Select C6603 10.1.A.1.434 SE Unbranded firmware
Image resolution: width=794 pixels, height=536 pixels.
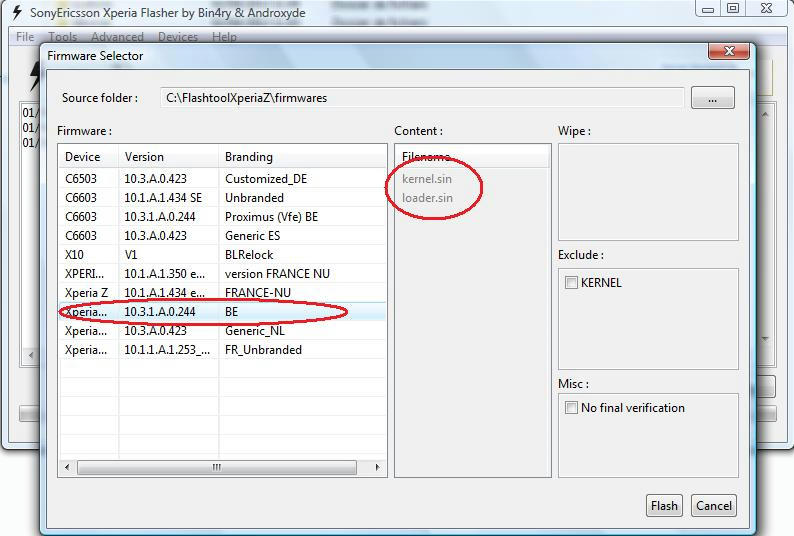coord(223,198)
